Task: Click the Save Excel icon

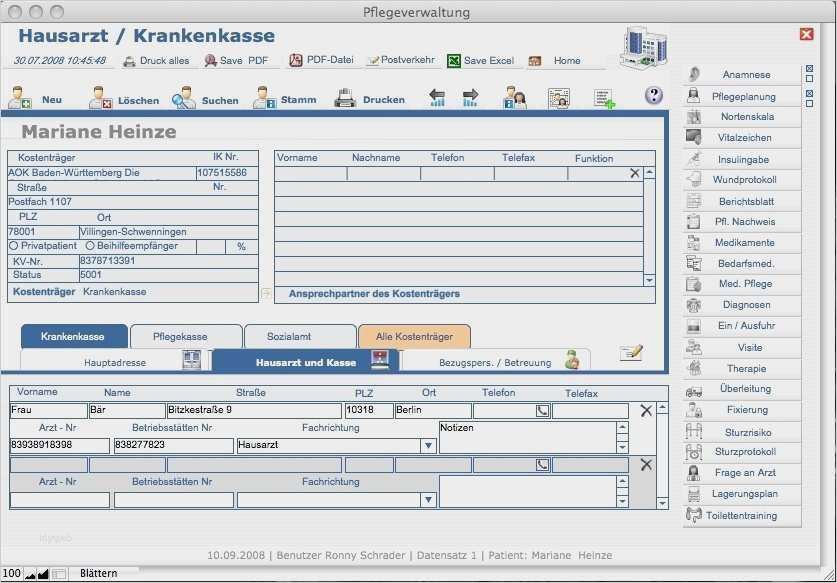Action: 454,61
